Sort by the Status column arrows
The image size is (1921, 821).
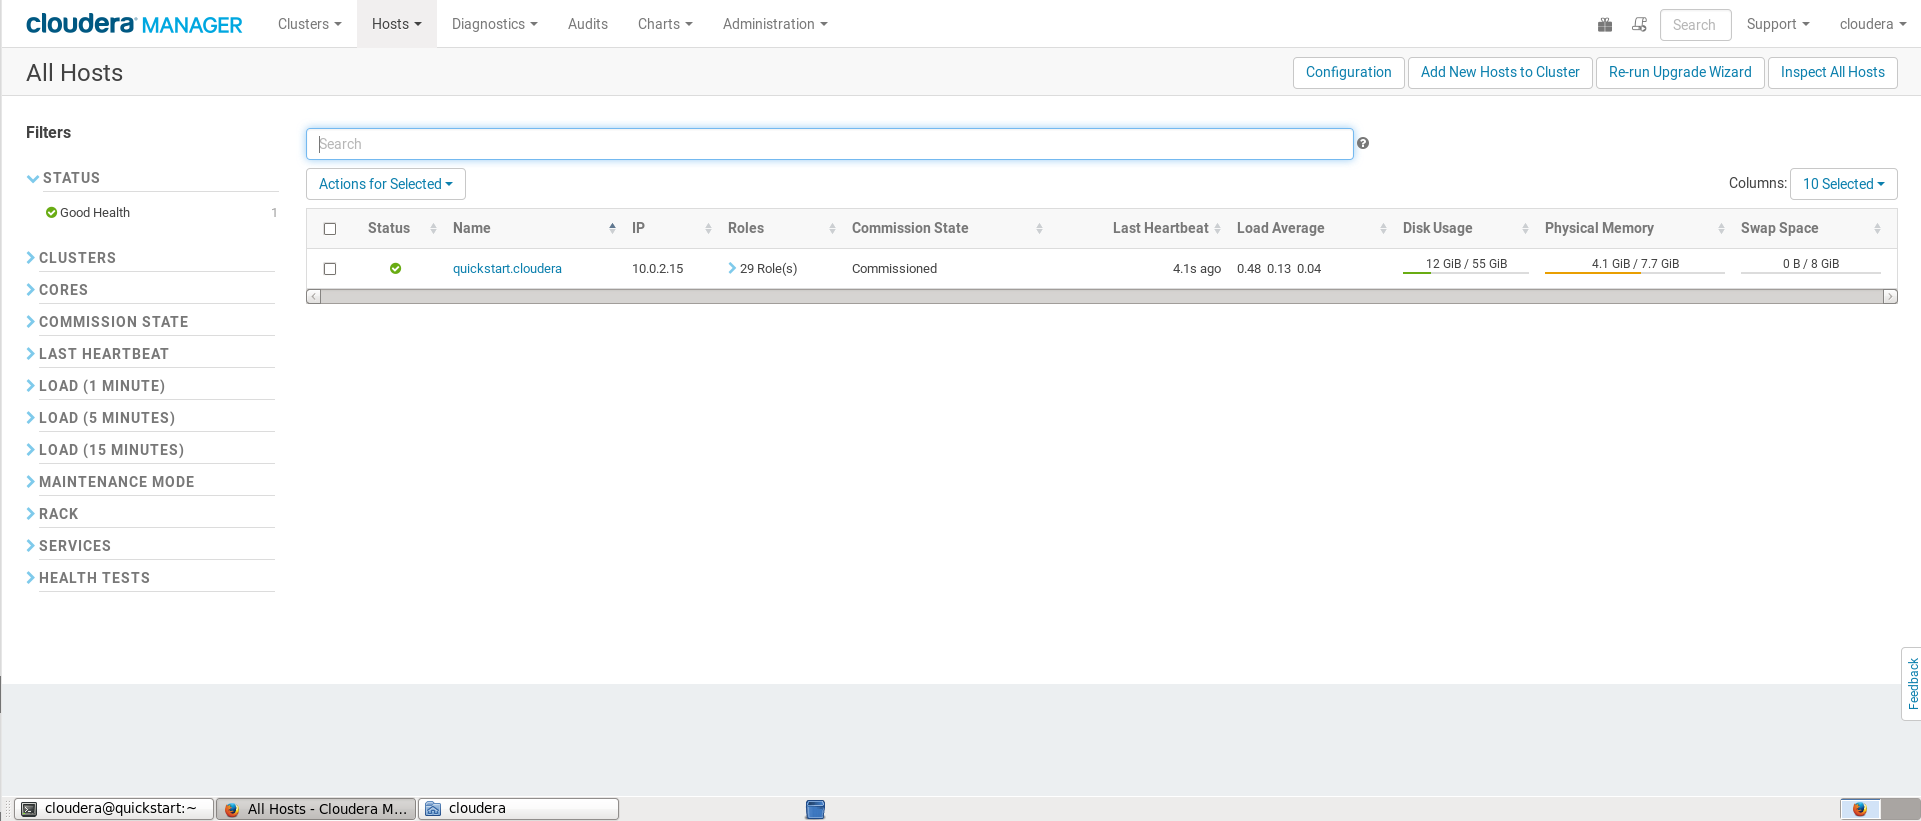tap(433, 229)
